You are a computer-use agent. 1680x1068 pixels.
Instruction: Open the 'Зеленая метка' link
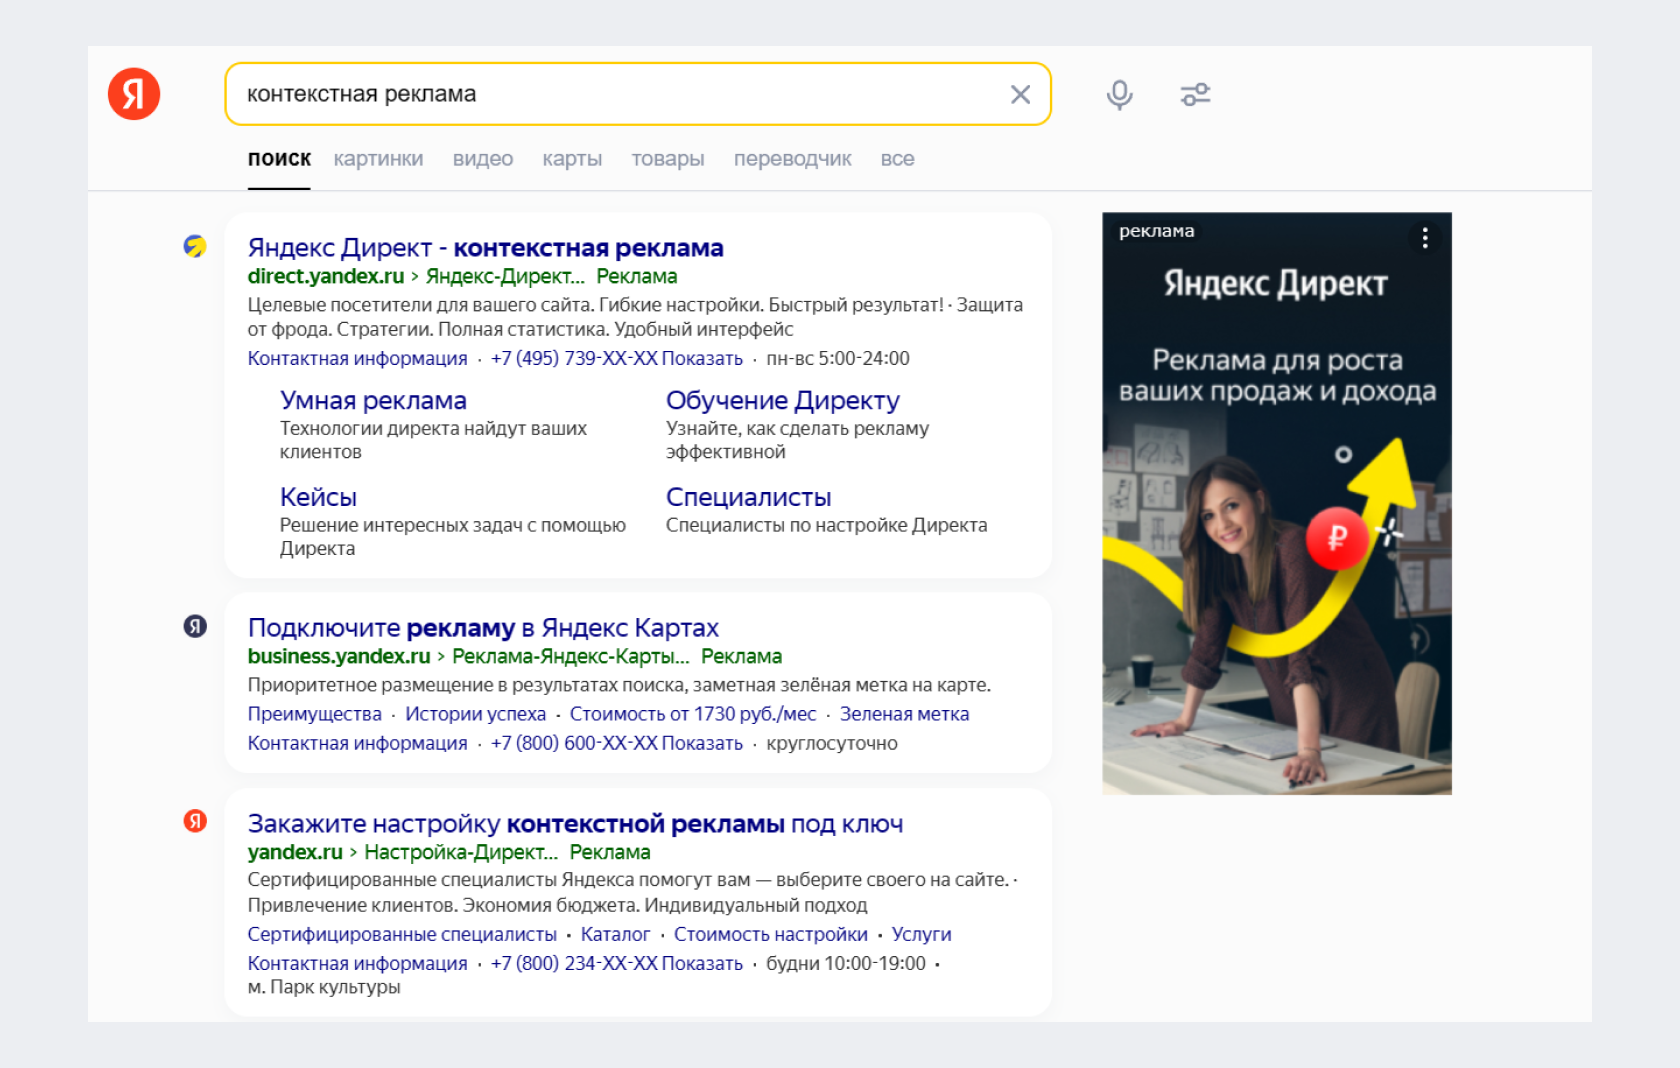pyautogui.click(x=904, y=714)
